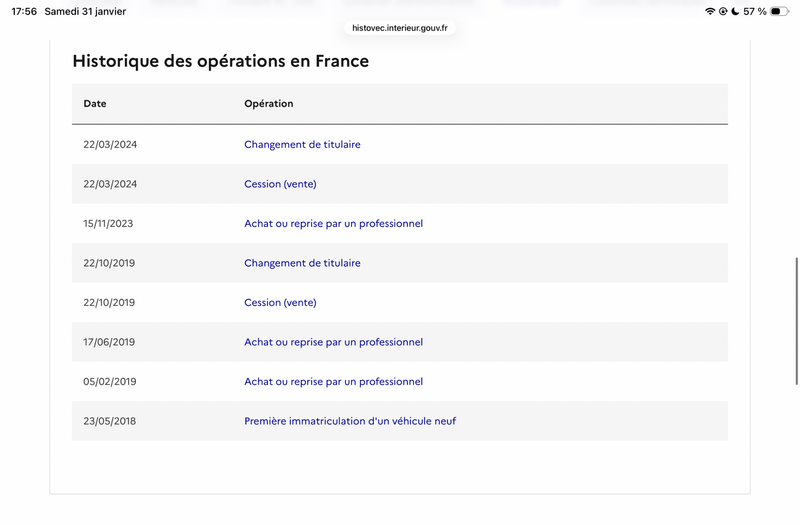Tap the rotation lock status icon
This screenshot has height=525, width=800.
point(723,11)
